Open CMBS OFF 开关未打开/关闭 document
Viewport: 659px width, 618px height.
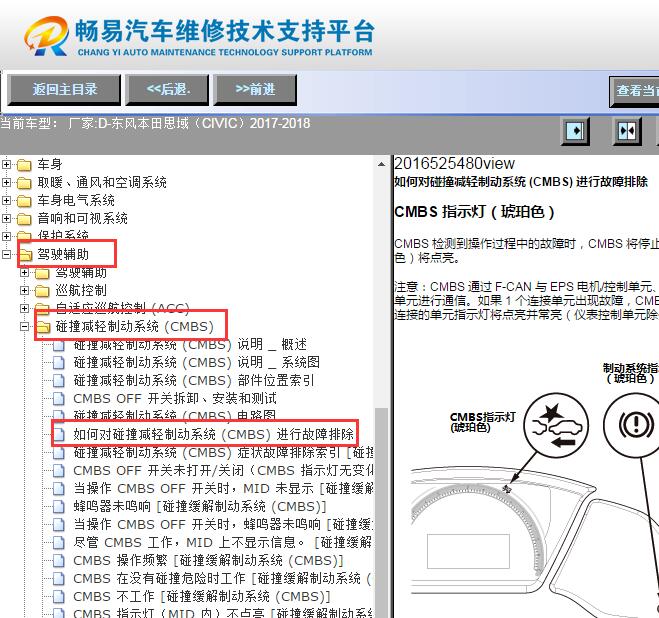223,470
